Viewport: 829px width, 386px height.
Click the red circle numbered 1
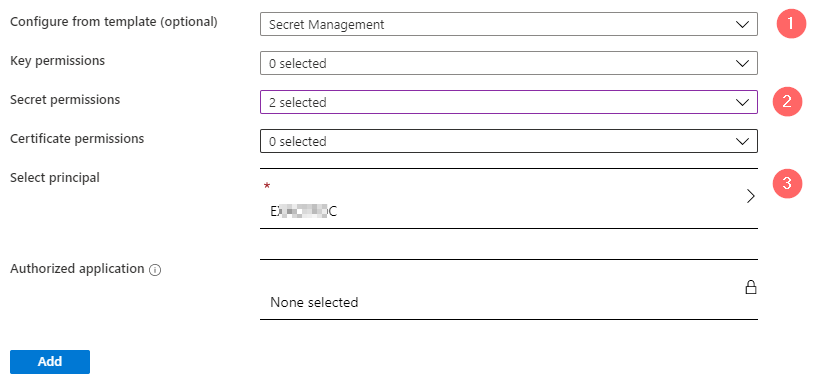791,24
